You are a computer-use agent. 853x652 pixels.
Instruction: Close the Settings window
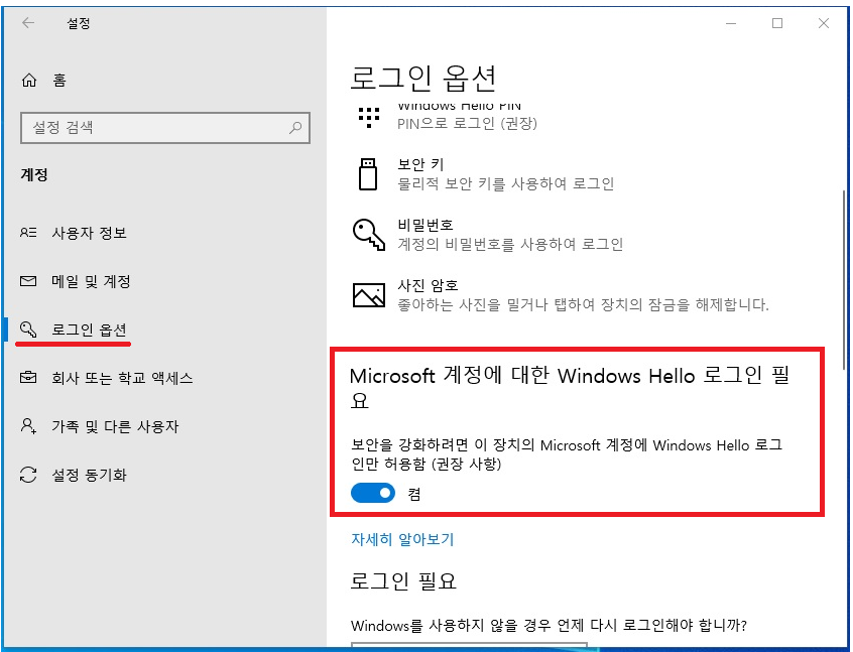(x=824, y=23)
